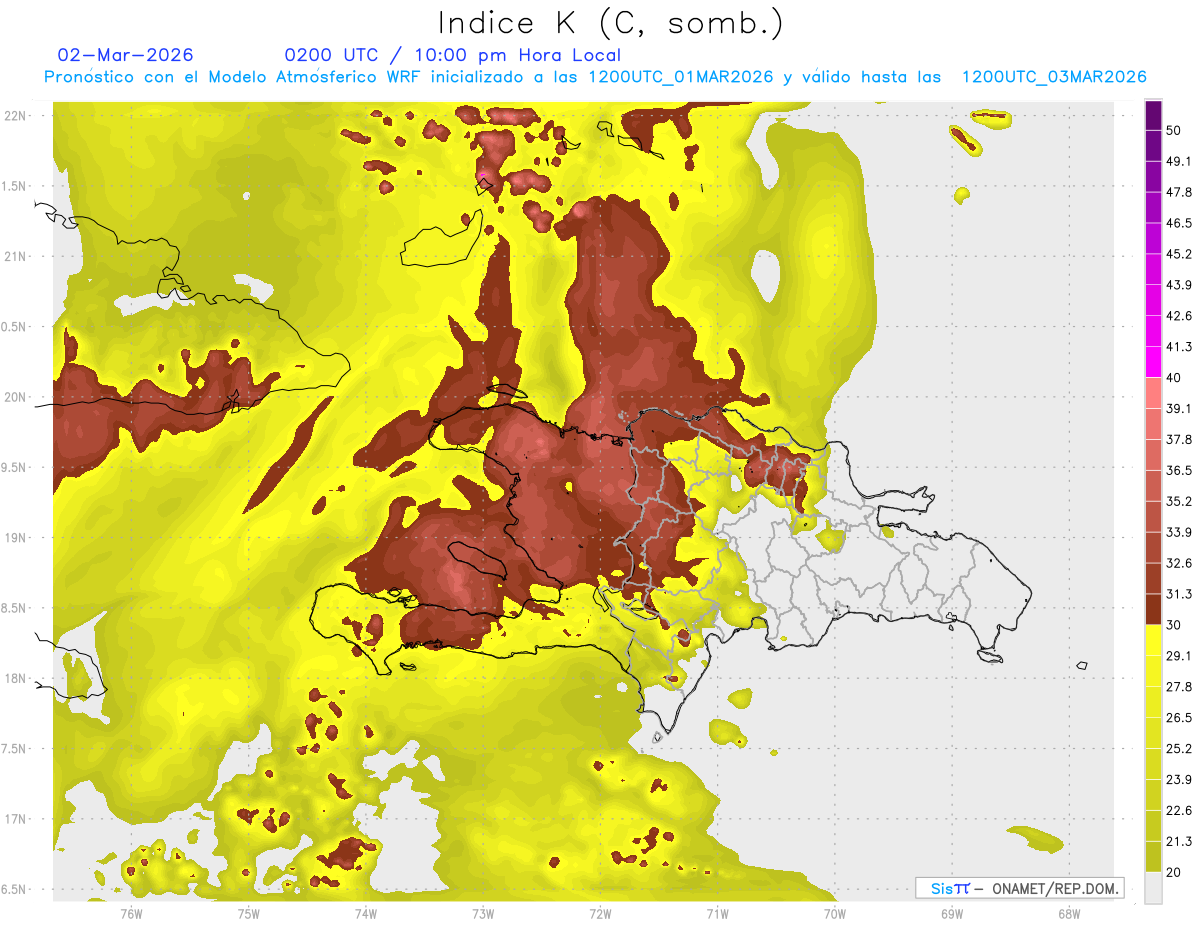
Task: Click the "22N" latitude label
Action: [15, 115]
